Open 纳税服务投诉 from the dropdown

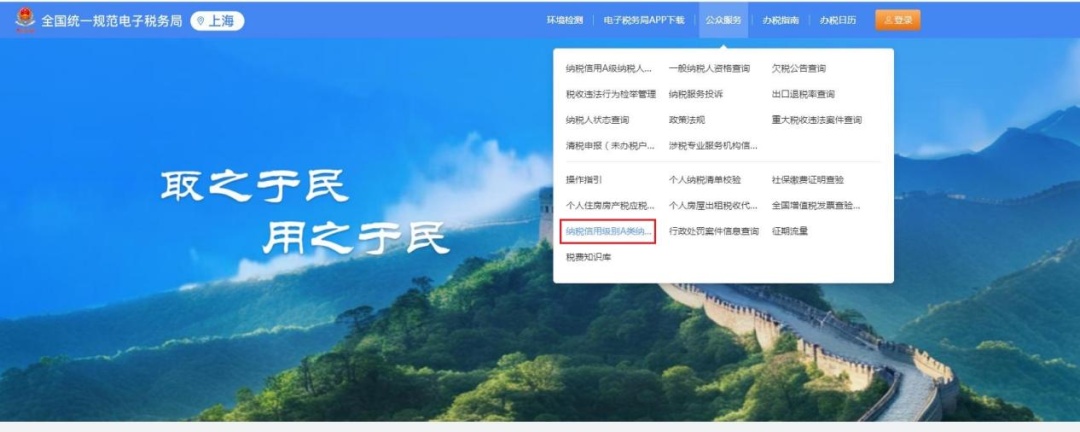pyautogui.click(x=696, y=94)
